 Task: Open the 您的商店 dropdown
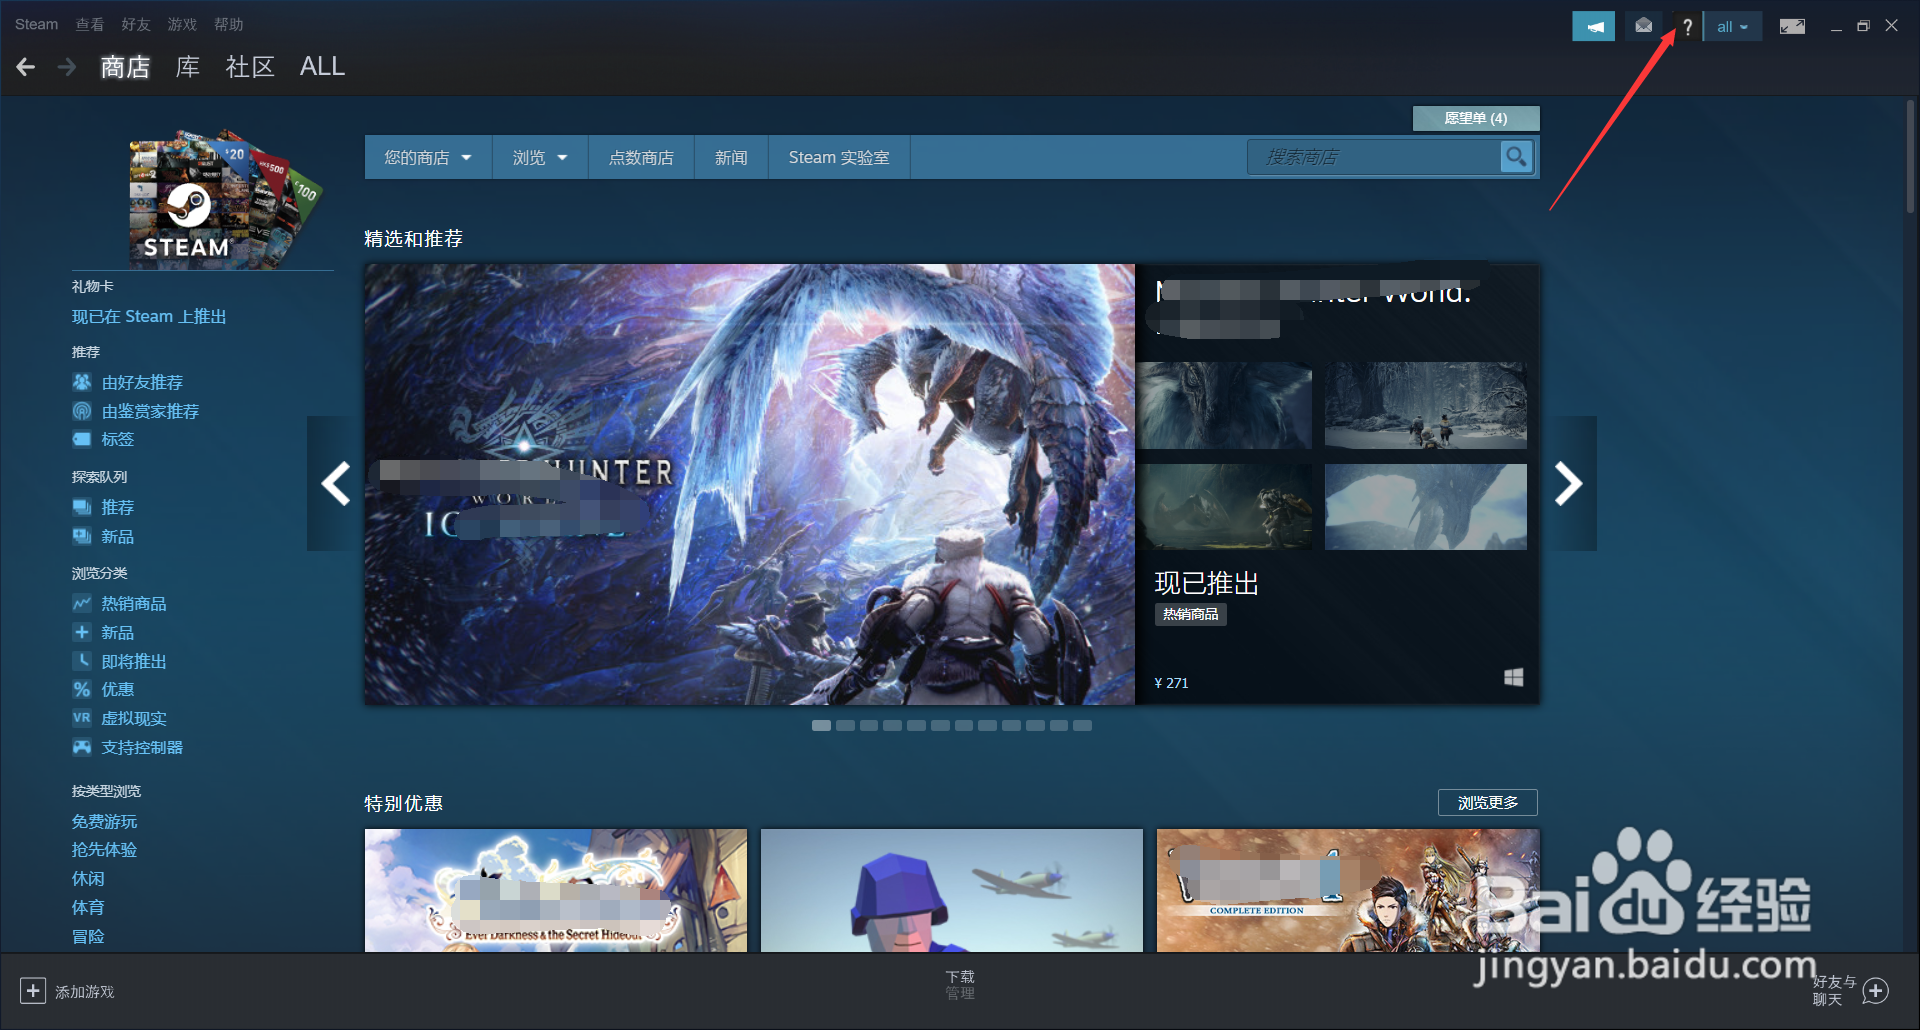click(x=427, y=157)
